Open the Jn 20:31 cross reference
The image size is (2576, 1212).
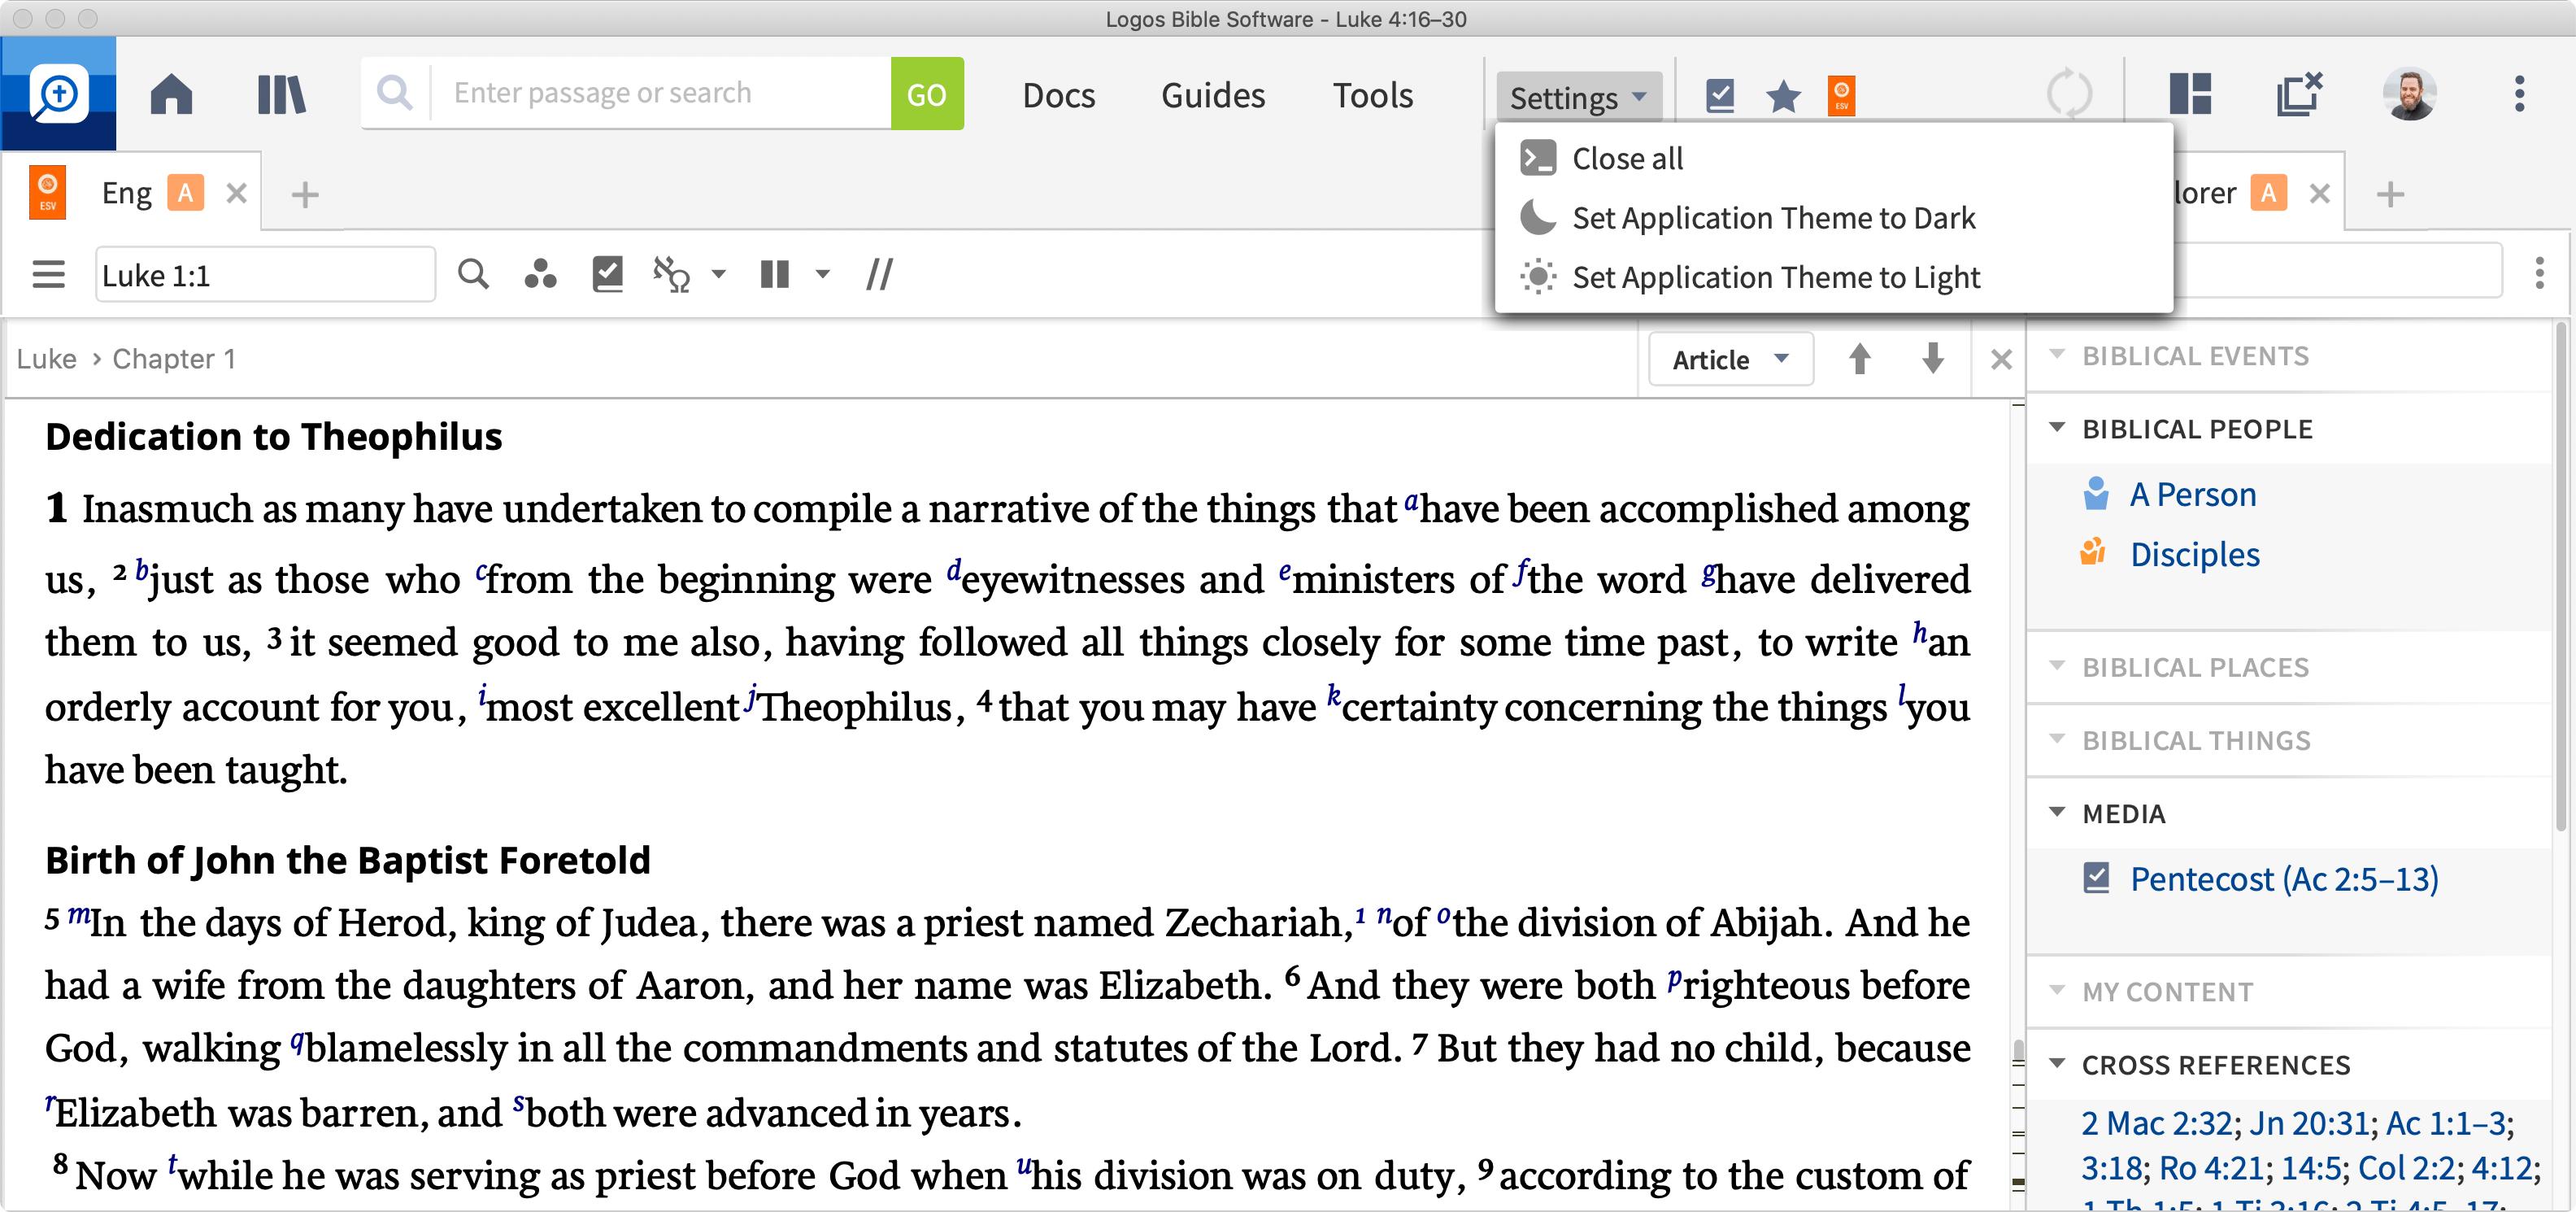pyautogui.click(x=2309, y=1123)
